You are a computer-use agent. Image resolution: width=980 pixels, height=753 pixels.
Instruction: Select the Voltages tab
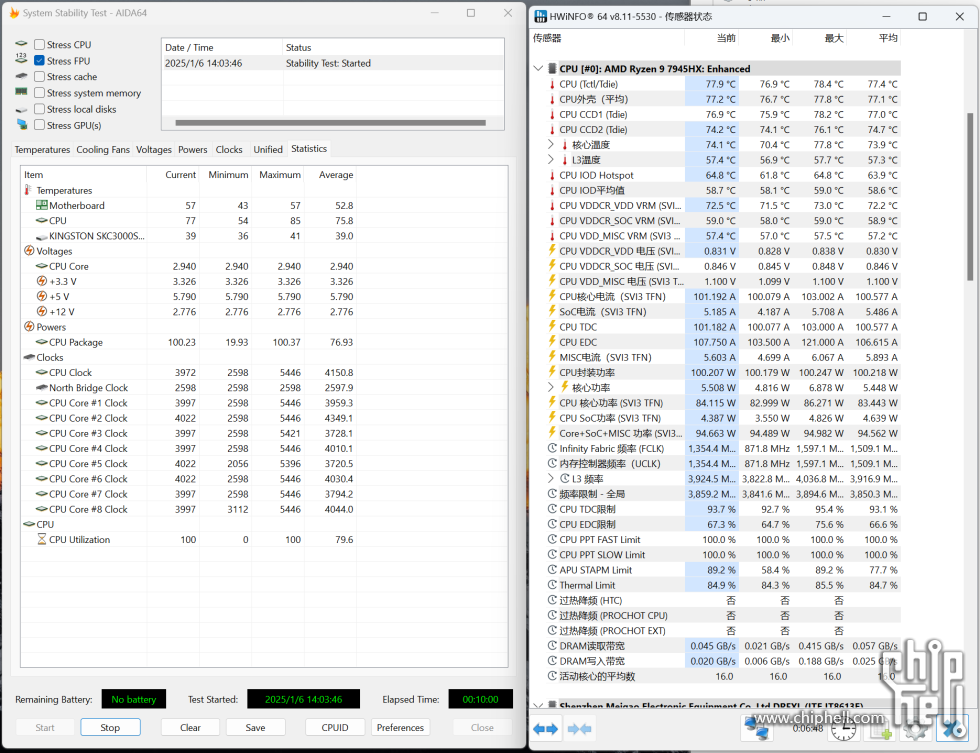154,150
